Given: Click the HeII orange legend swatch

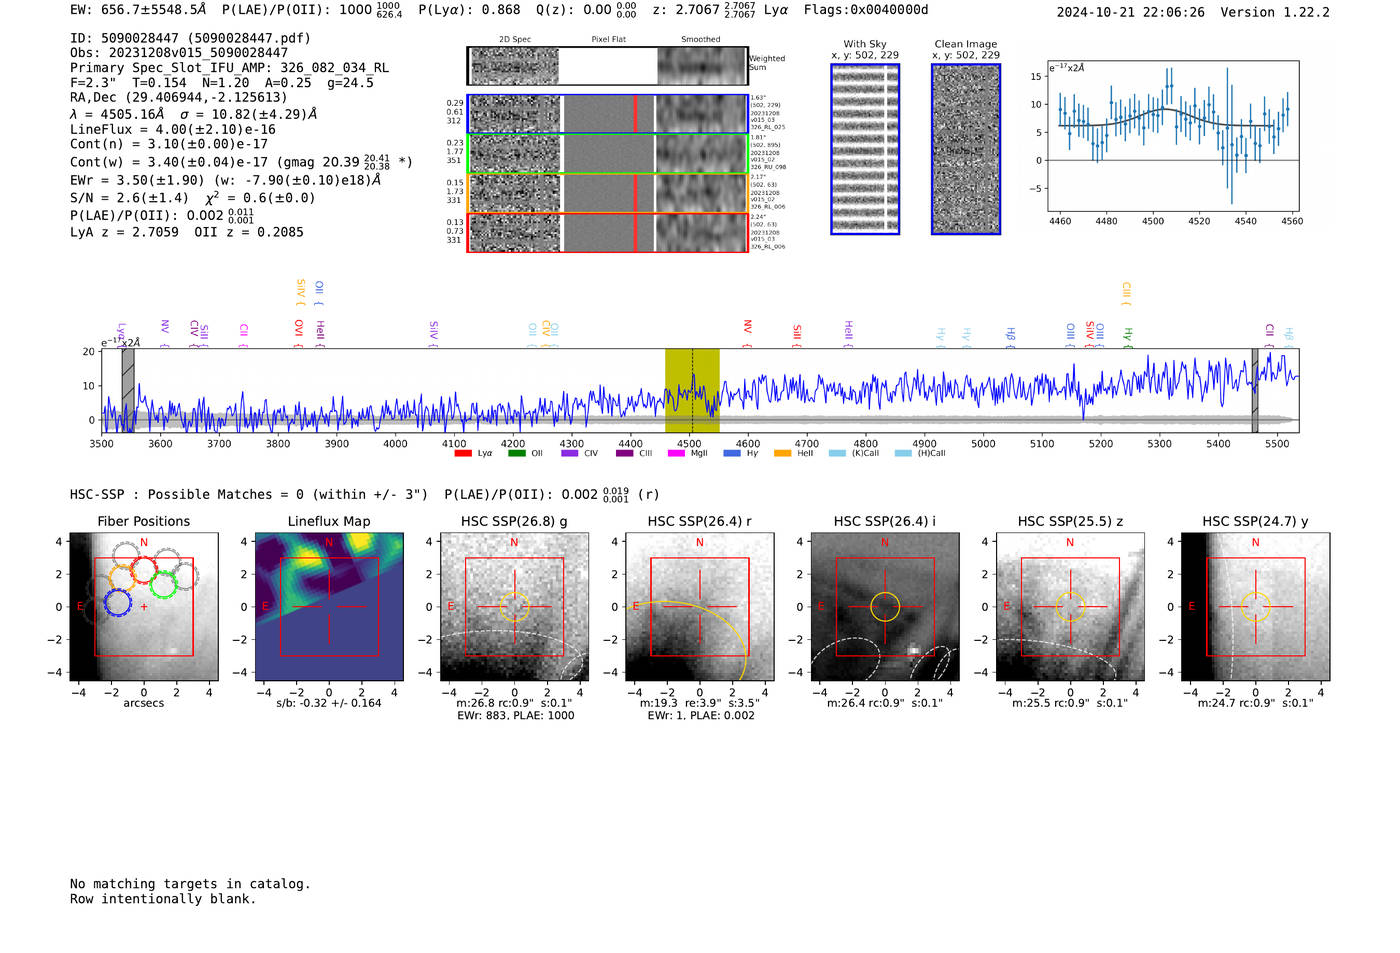Looking at the screenshot, I should (782, 453).
